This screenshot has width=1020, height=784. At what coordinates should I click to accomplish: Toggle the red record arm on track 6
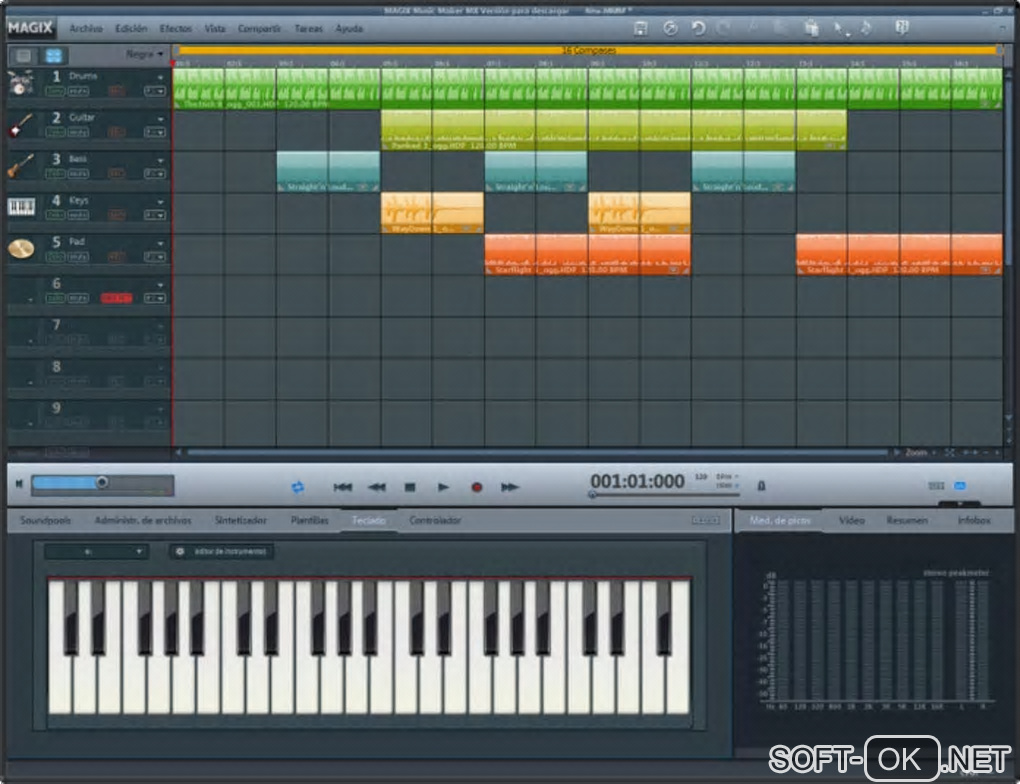point(116,298)
